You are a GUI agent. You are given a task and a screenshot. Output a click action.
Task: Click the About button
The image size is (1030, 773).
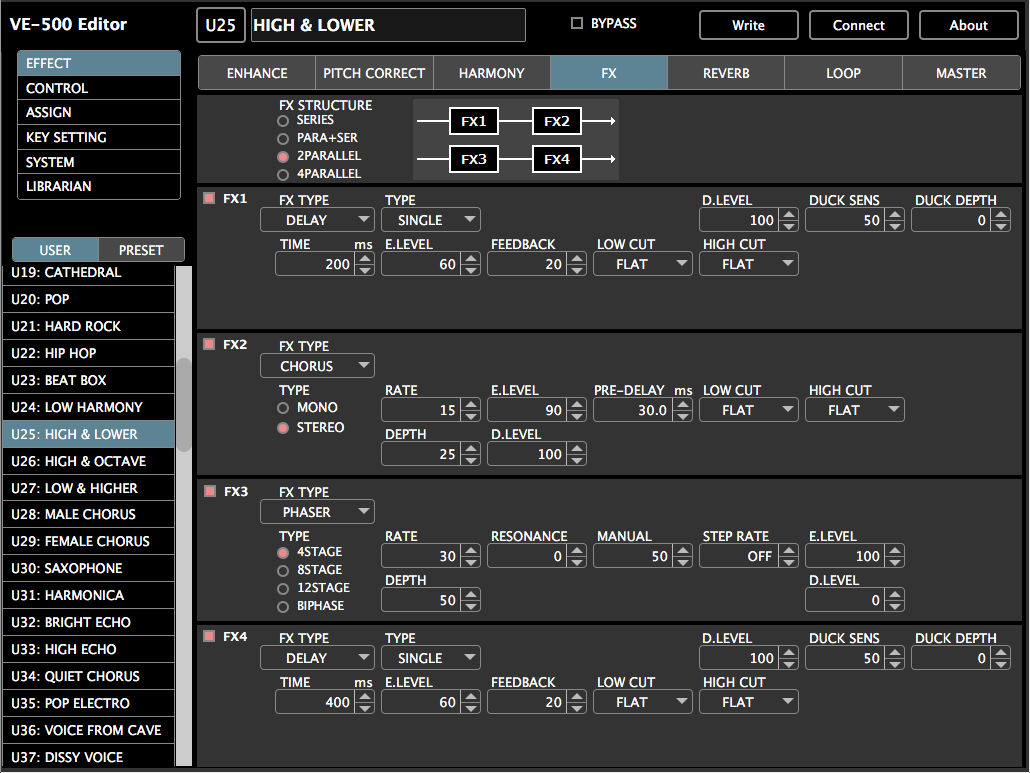coord(968,25)
